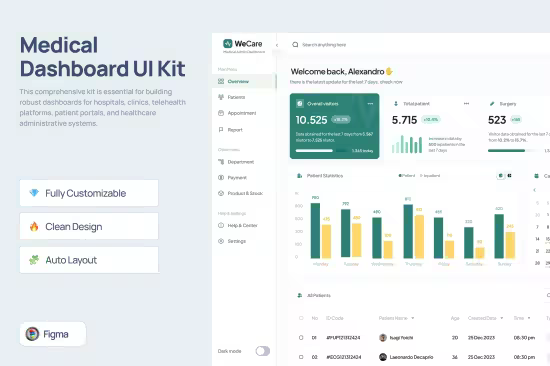The width and height of the screenshot is (550, 366).
Task: Click the '523' surgery value
Action: point(497,120)
